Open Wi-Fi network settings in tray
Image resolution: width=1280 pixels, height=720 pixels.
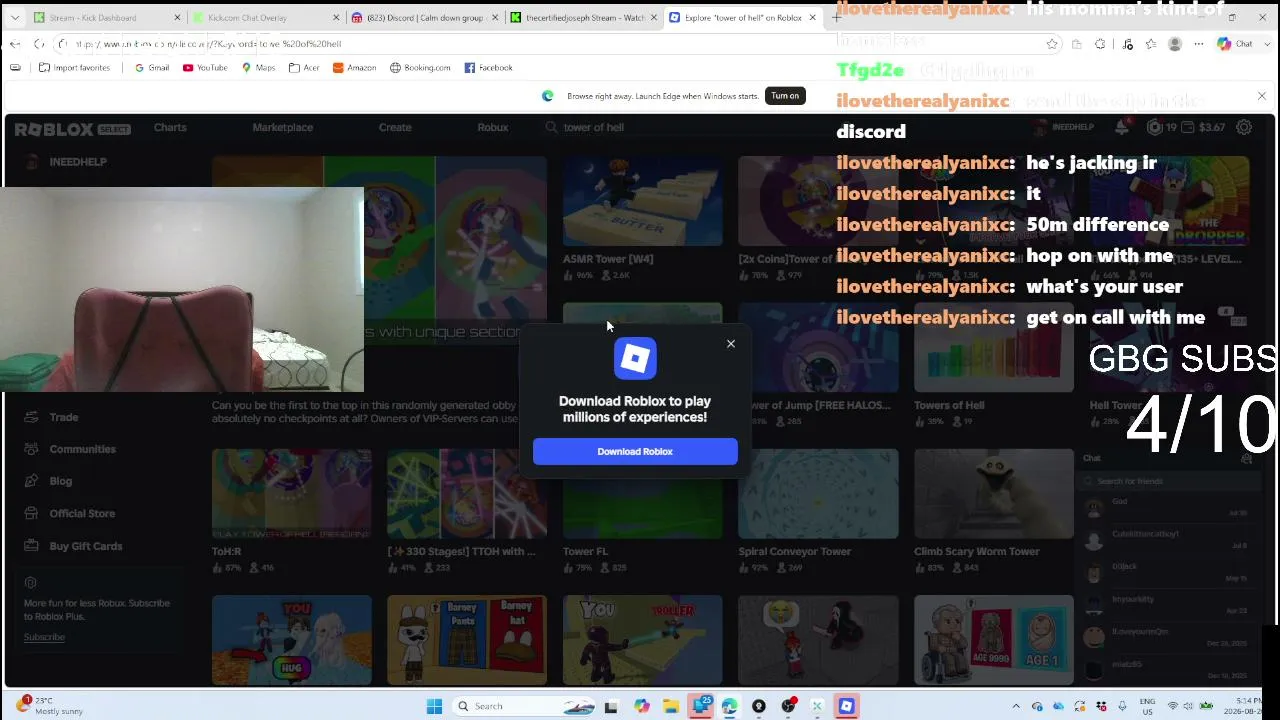click(1173, 706)
